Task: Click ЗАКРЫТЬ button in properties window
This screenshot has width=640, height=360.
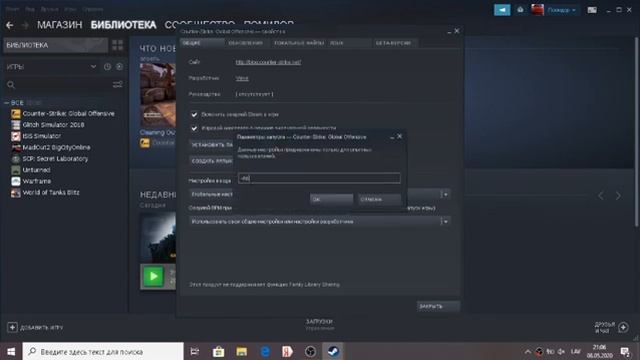Action: click(438, 306)
